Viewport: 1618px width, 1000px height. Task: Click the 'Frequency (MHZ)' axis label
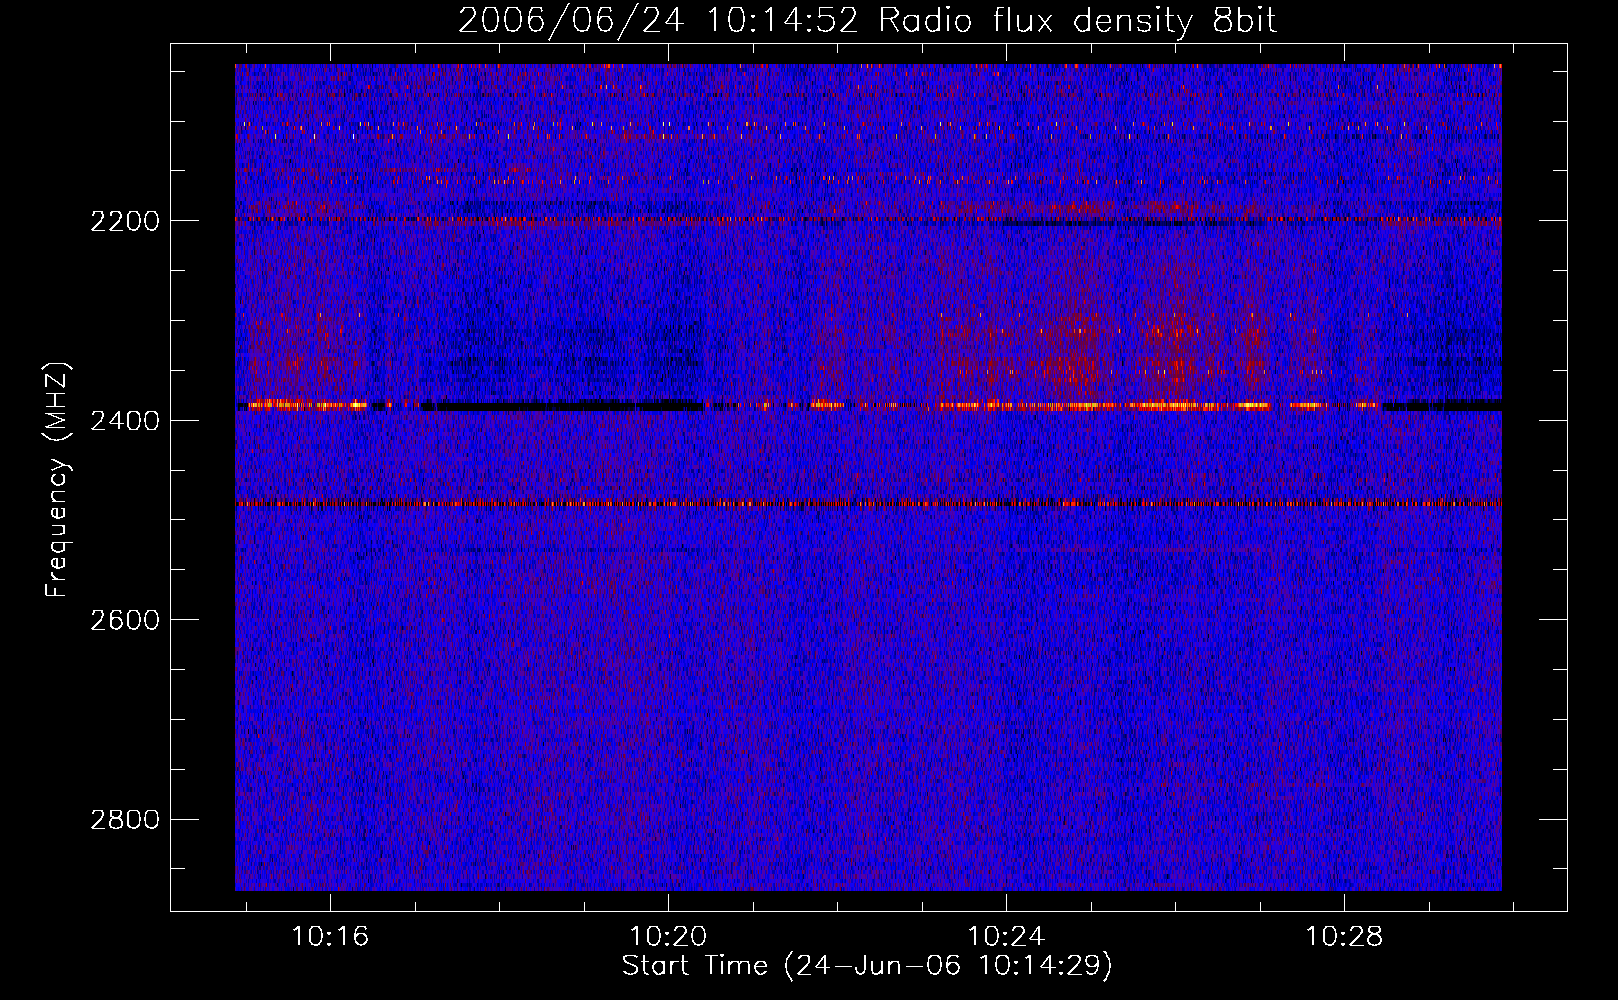(x=57, y=479)
